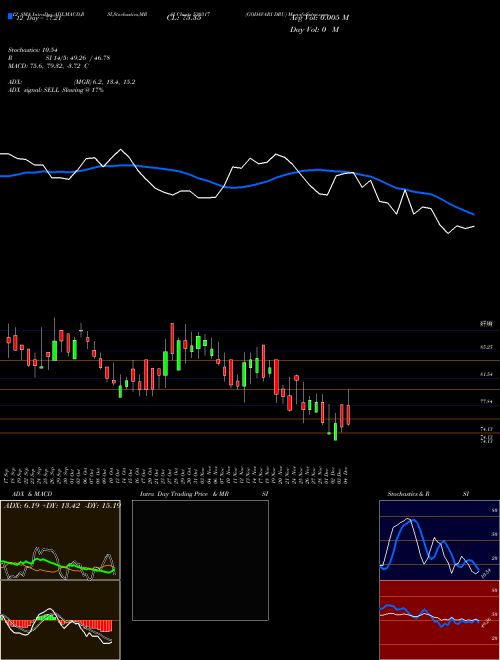
Task: Select the 'Day Vol: 0 M' text
Action: point(314,29)
